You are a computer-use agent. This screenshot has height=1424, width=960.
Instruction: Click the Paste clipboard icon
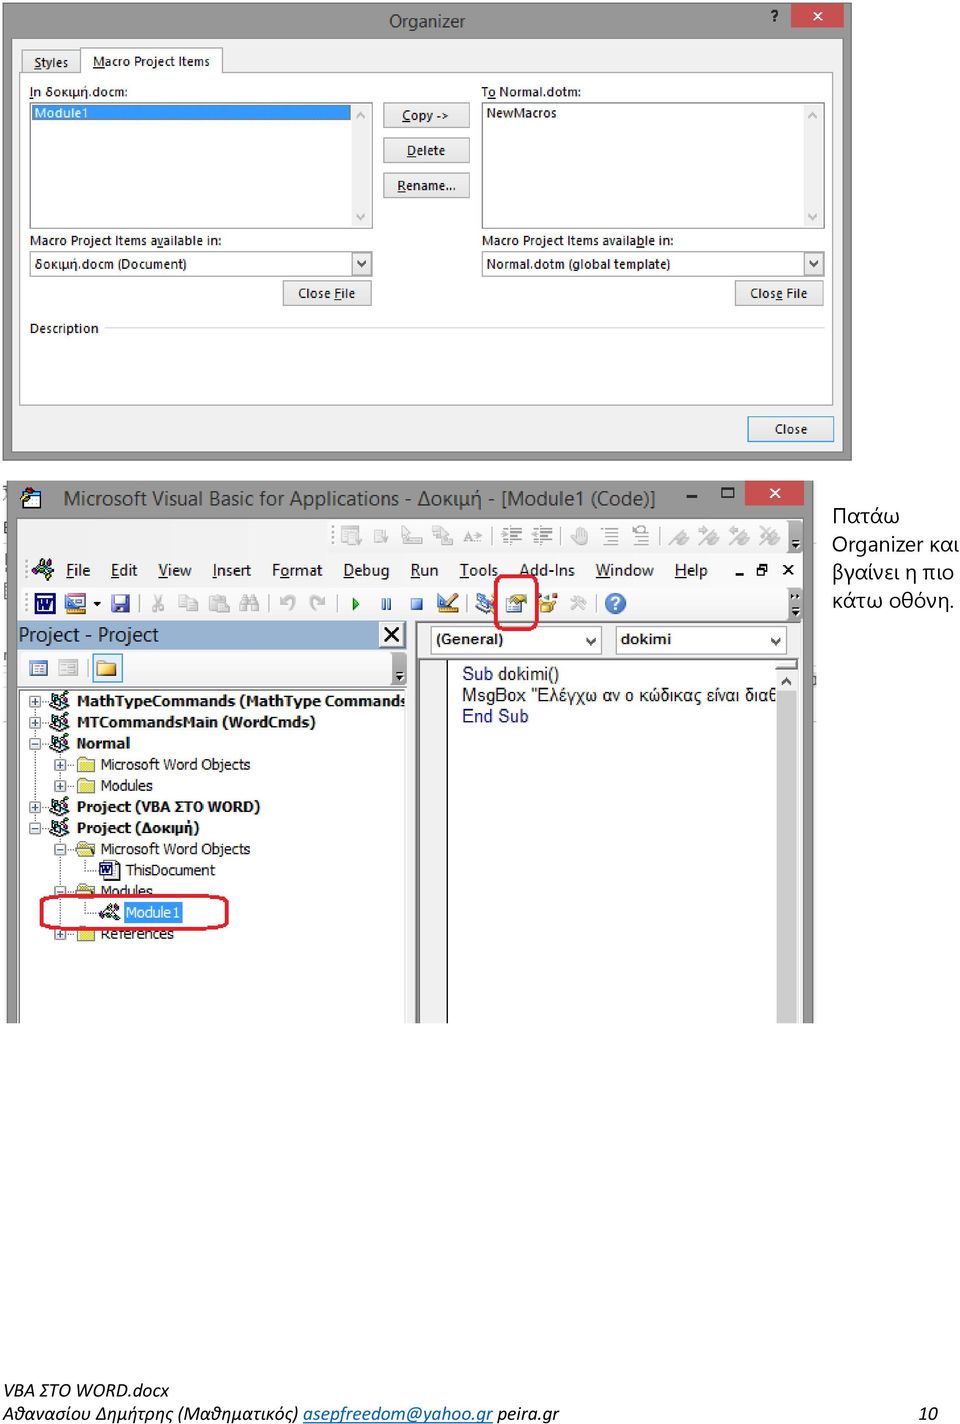coord(218,603)
